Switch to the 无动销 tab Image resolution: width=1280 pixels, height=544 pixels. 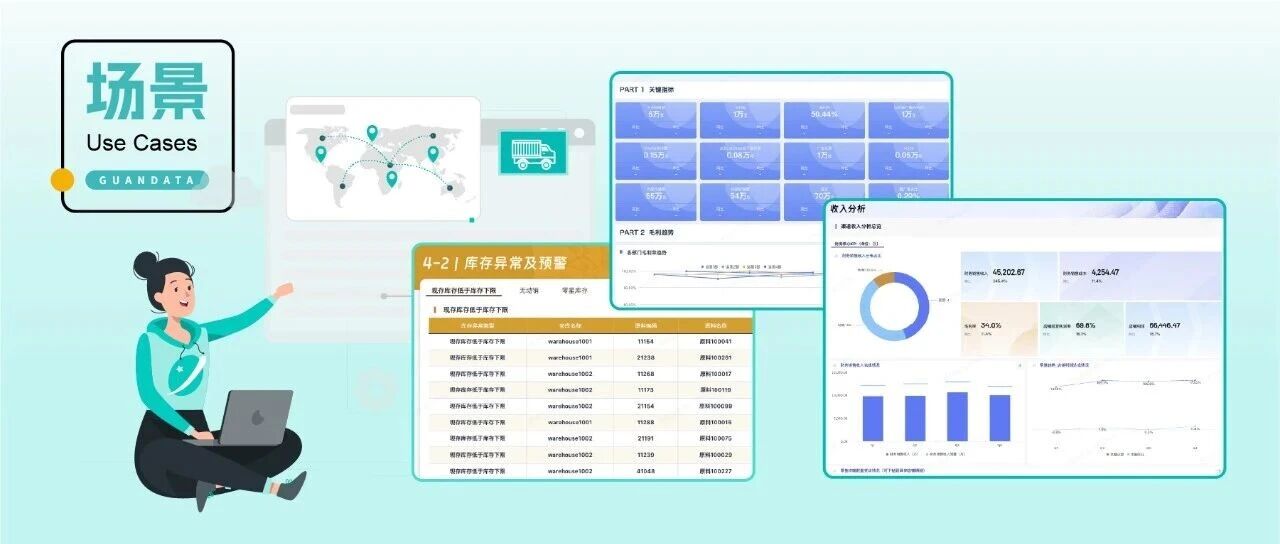[529, 290]
